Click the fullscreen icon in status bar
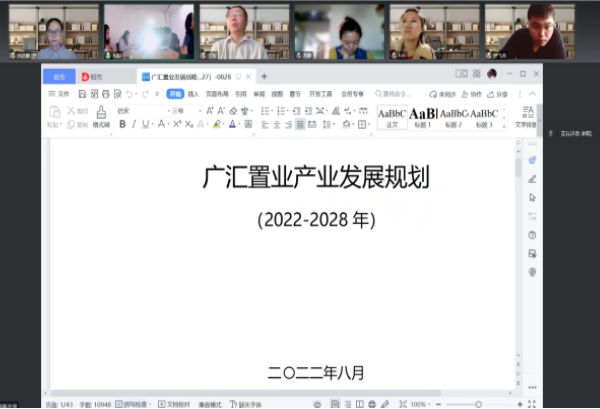600x409 pixels. 532,404
